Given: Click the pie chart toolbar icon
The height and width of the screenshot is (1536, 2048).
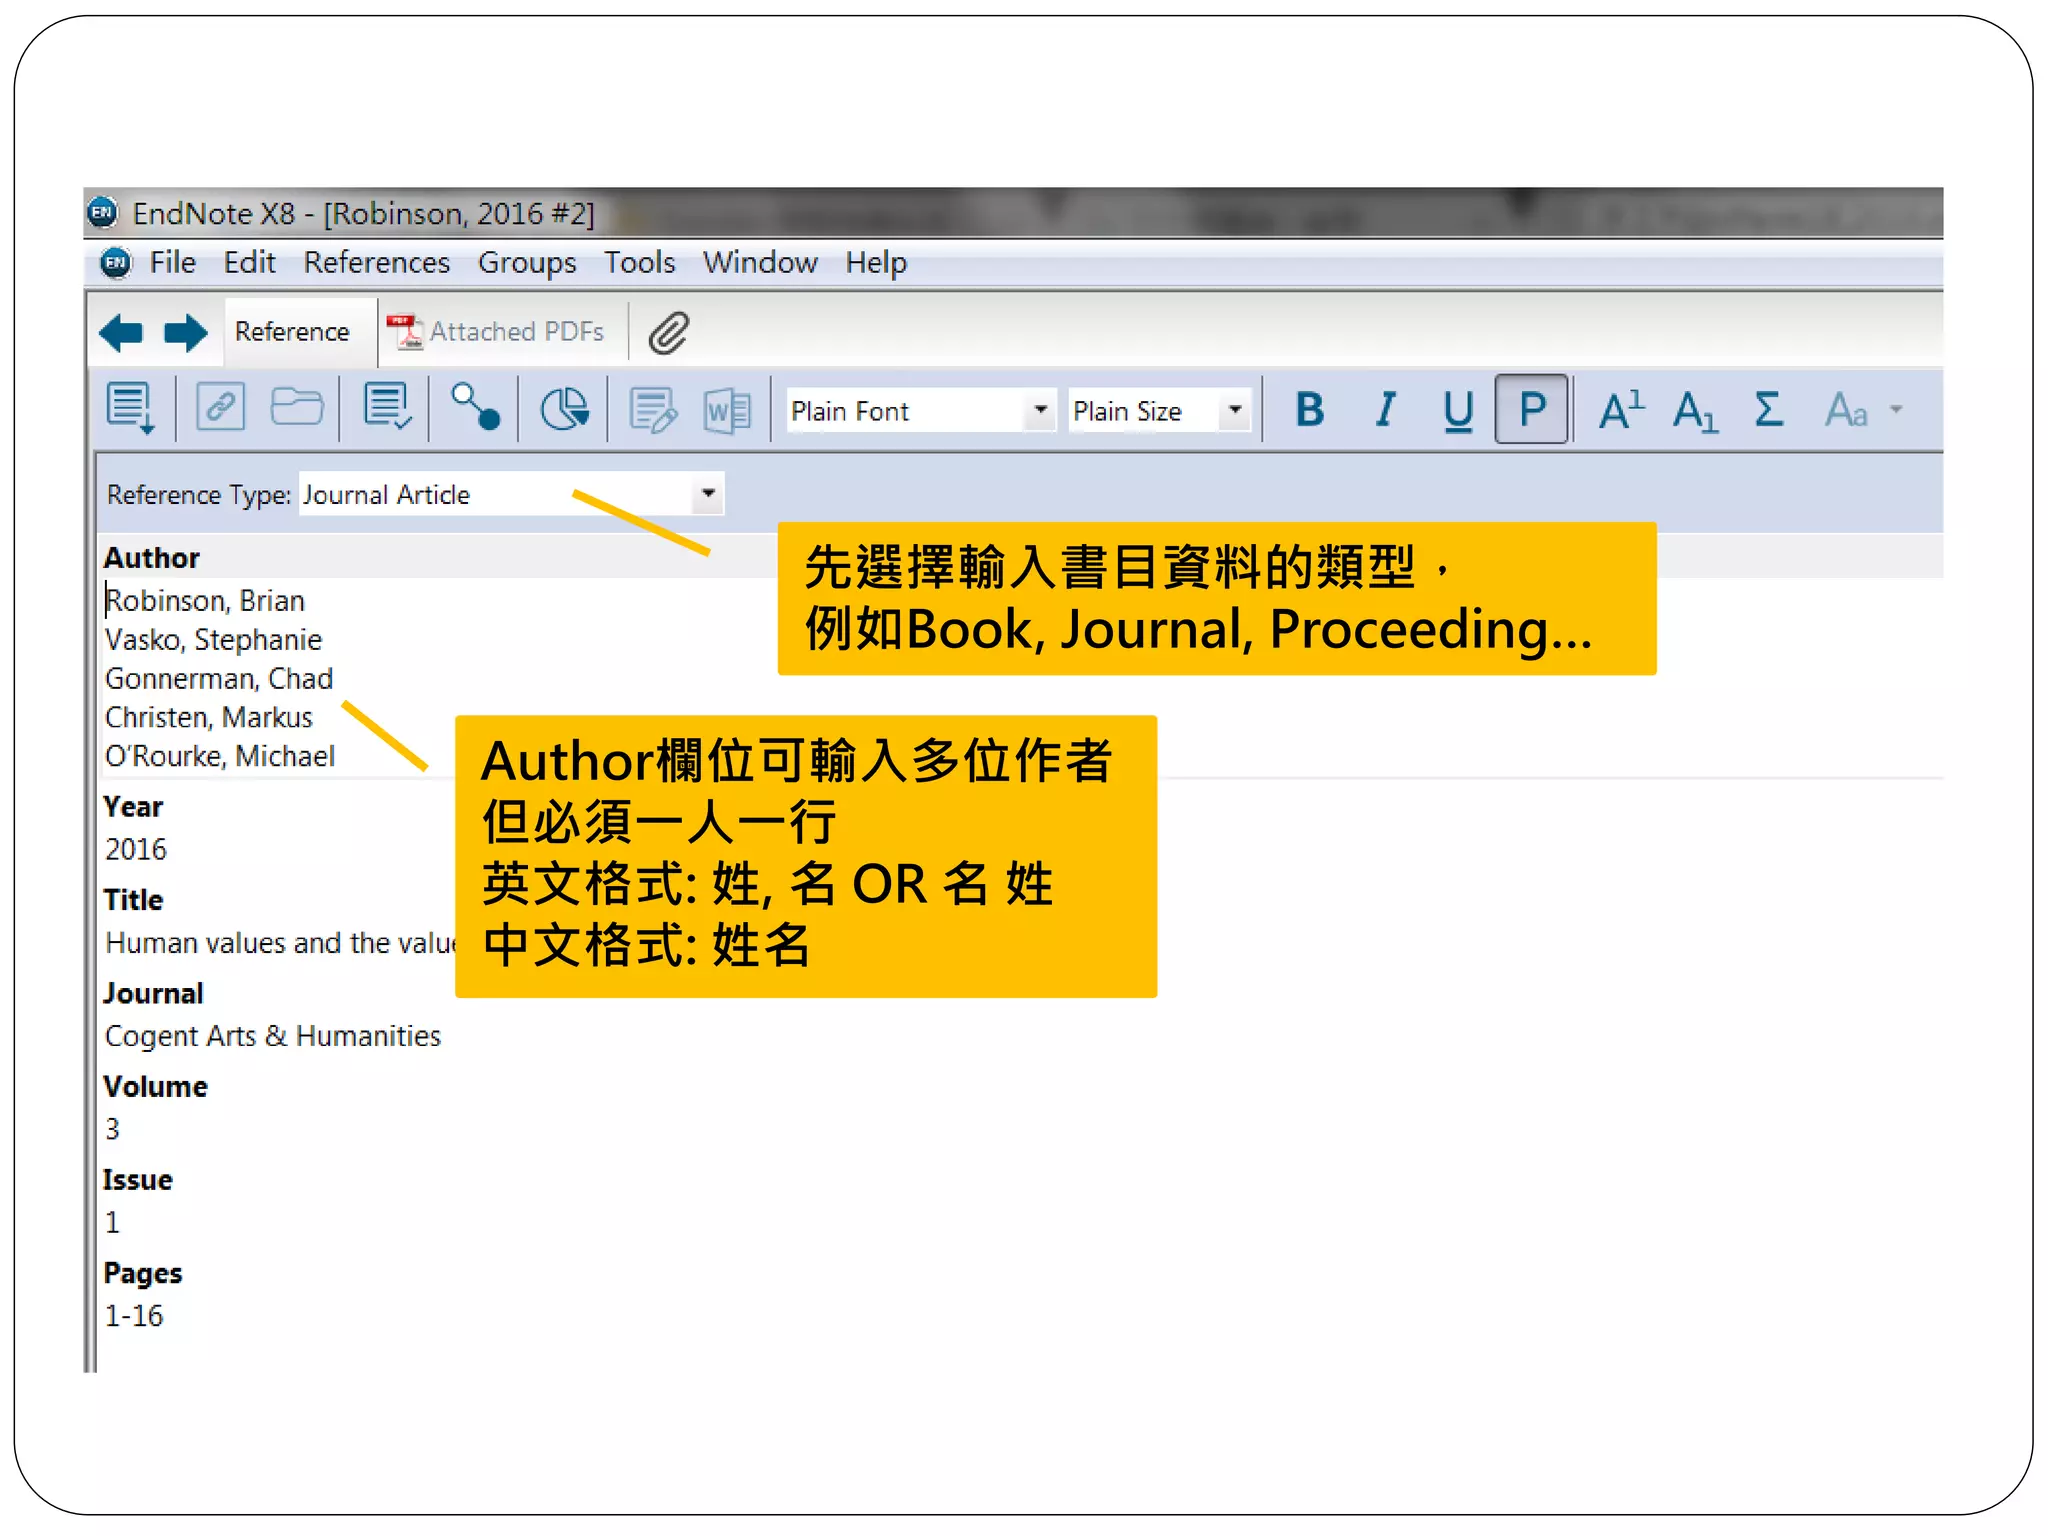Looking at the screenshot, I should point(564,409).
